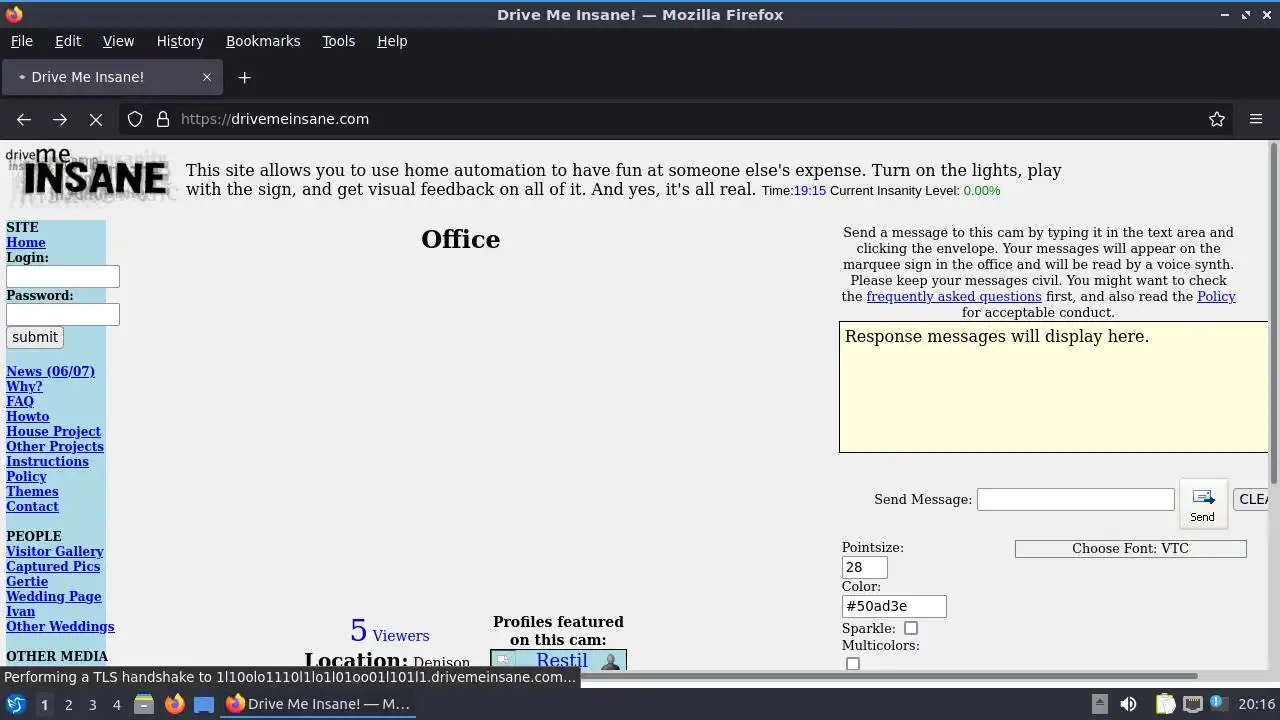The width and height of the screenshot is (1280, 720).
Task: Open the removable media tray icon
Action: [1099, 704]
